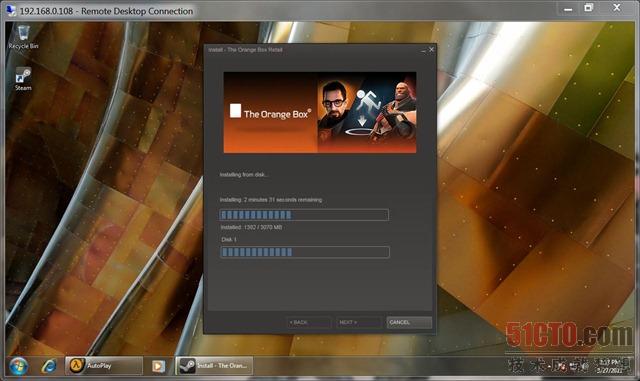Screen dimensions: 640x381
Task: Click the greyed-out Back button
Action: pyautogui.click(x=309, y=322)
